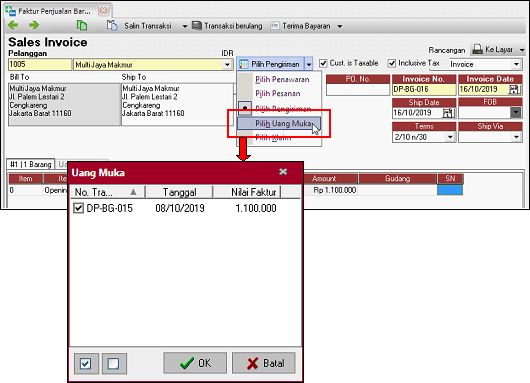Toggle the Inclusive Tax checkbox
The height and width of the screenshot is (383, 530).
point(392,63)
